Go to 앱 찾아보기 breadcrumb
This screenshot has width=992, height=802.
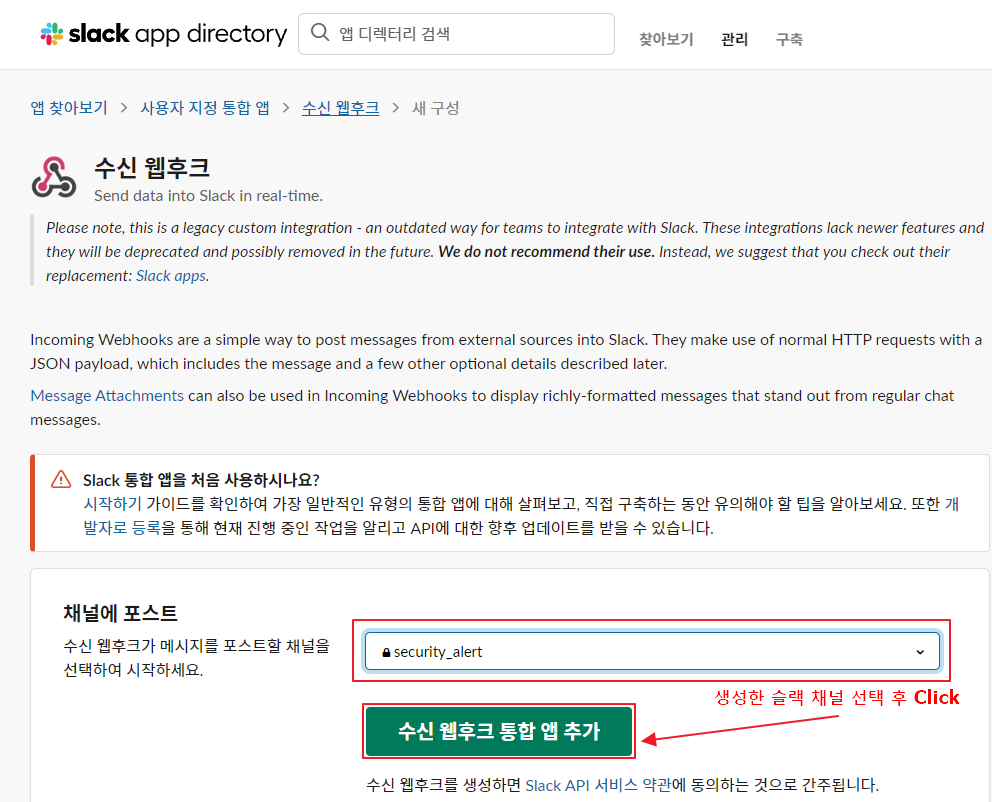(69, 108)
